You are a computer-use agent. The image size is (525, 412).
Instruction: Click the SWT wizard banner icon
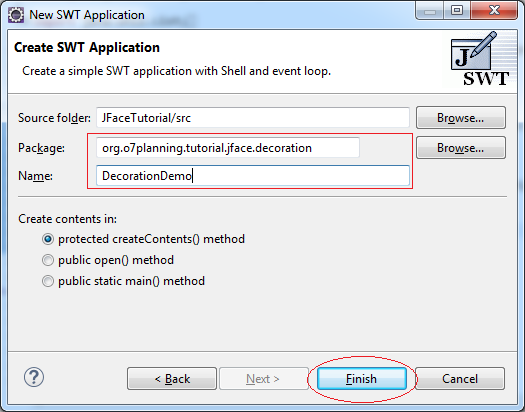click(x=480, y=59)
